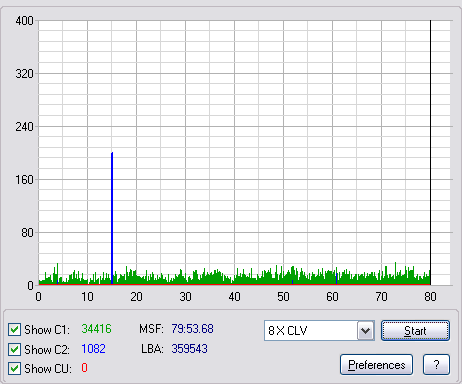
Task: Click the small blue C2 bar near 61
Action: [x=336, y=279]
